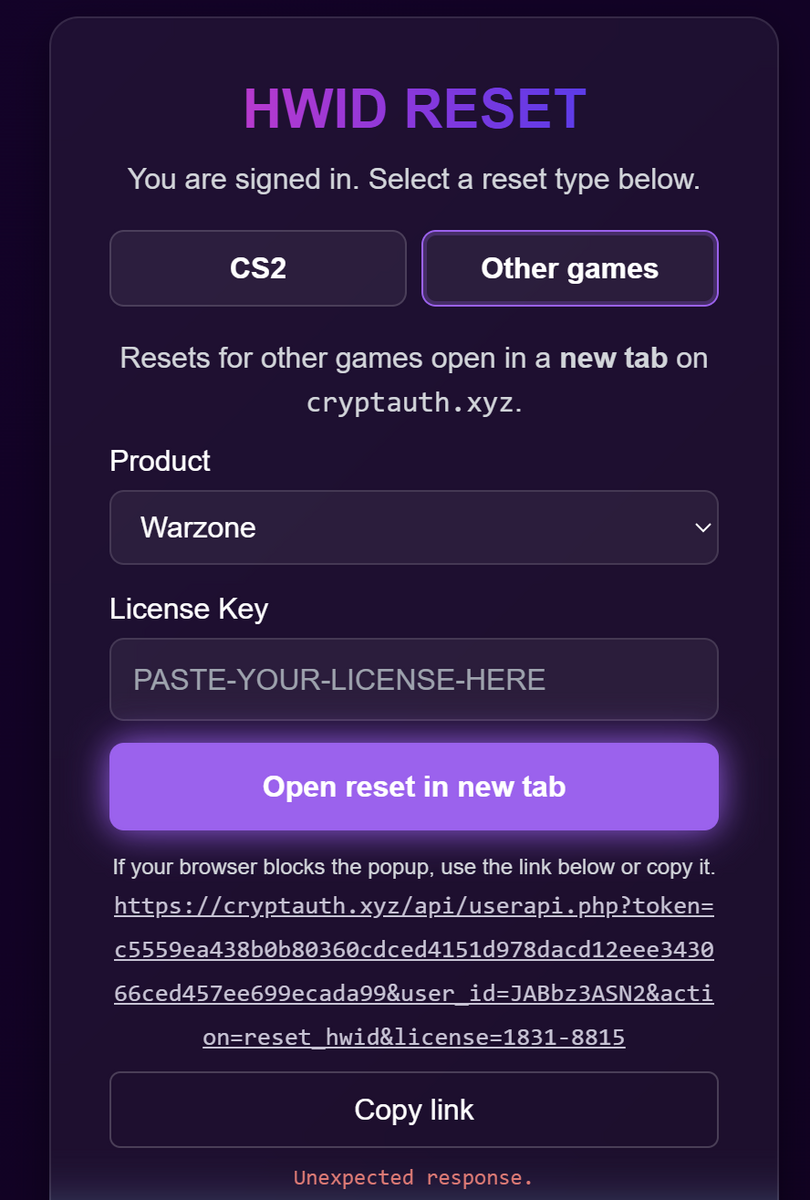
Task: Click the bold 'new tab' text
Action: 613,358
